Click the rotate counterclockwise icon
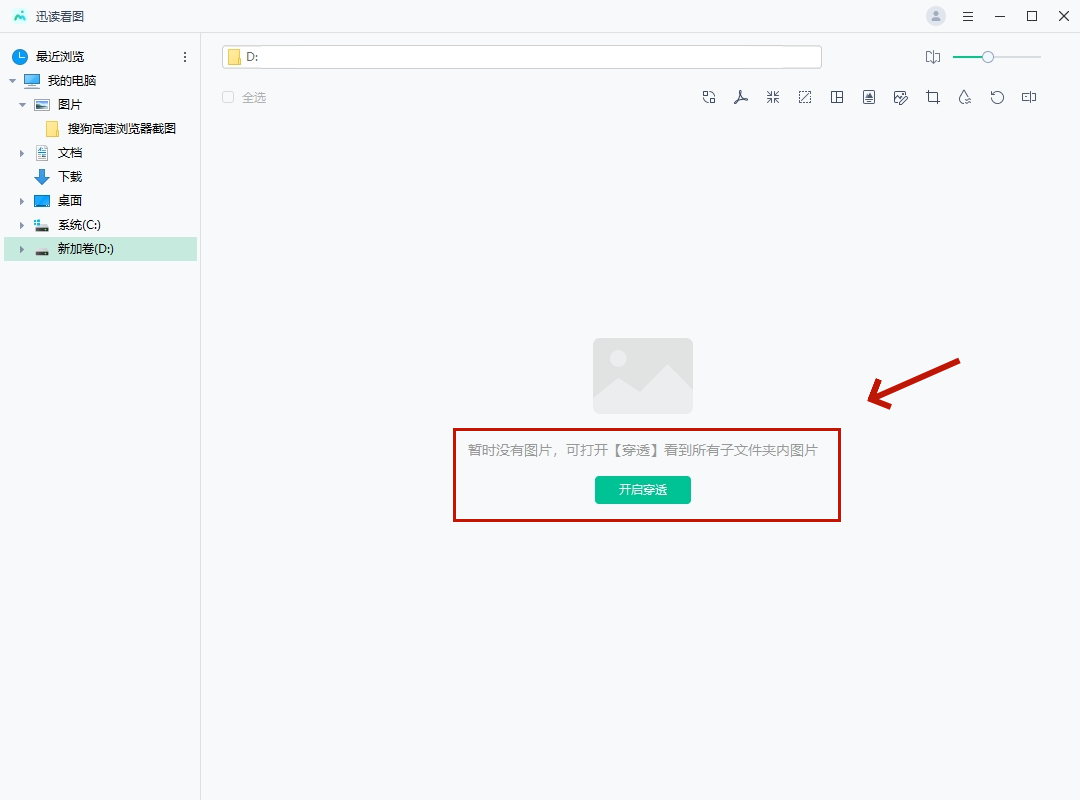Screen dimensions: 1080x800 [x=997, y=97]
